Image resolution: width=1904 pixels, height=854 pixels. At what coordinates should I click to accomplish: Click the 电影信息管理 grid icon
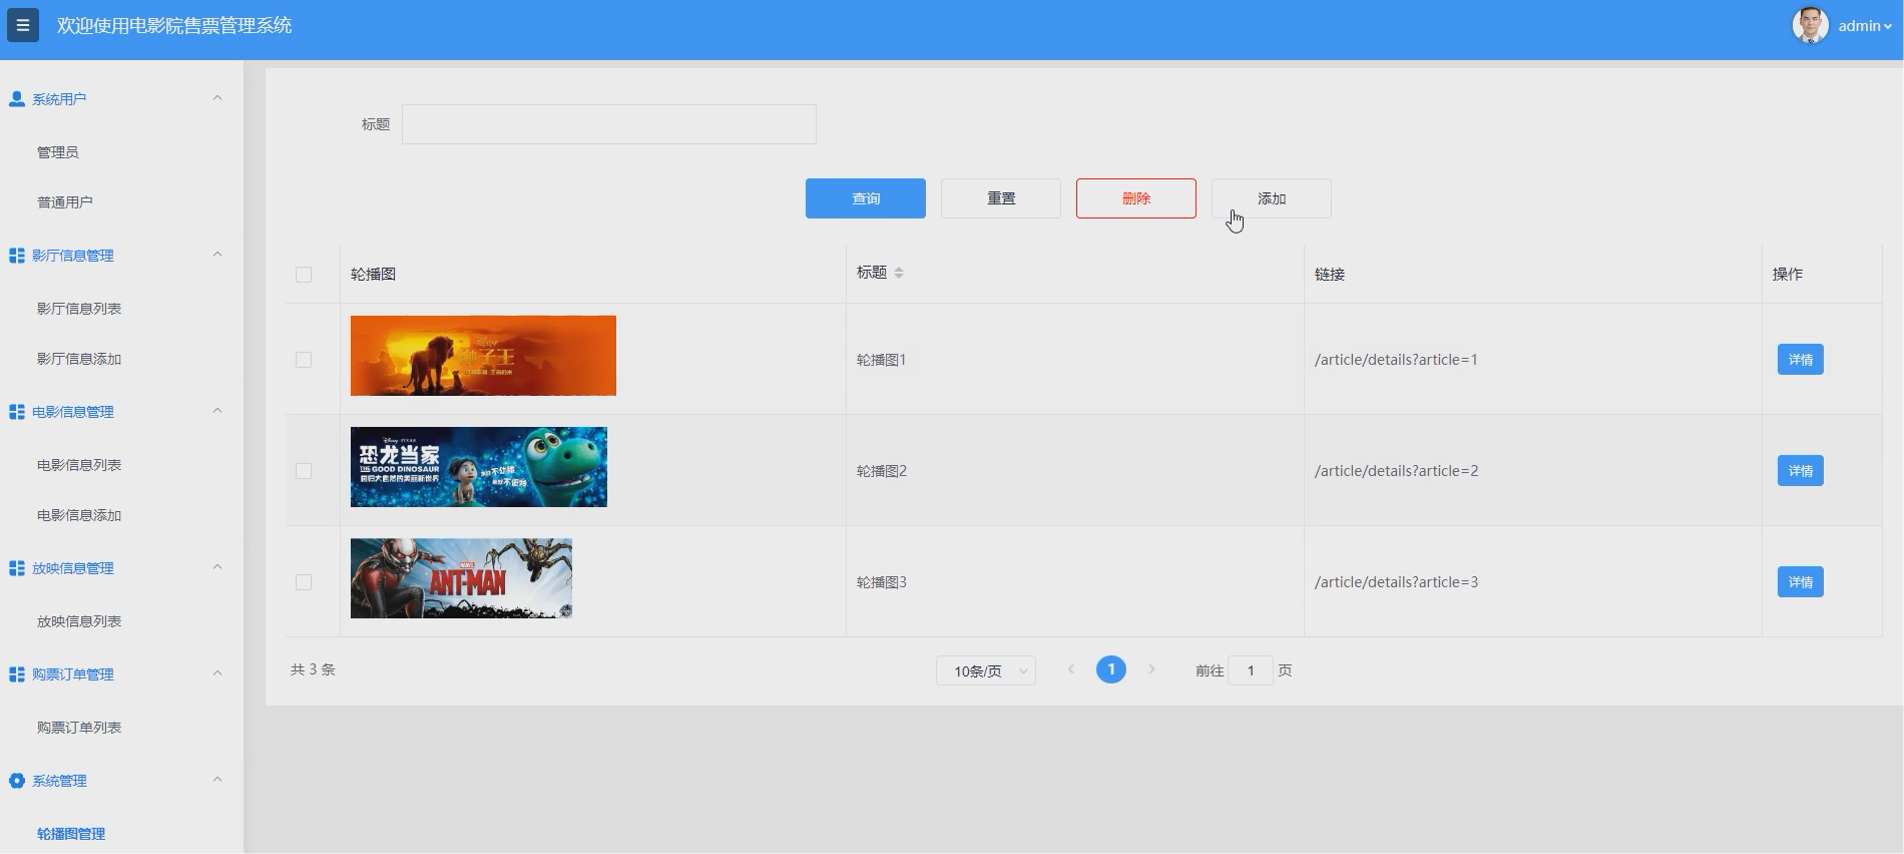point(17,412)
